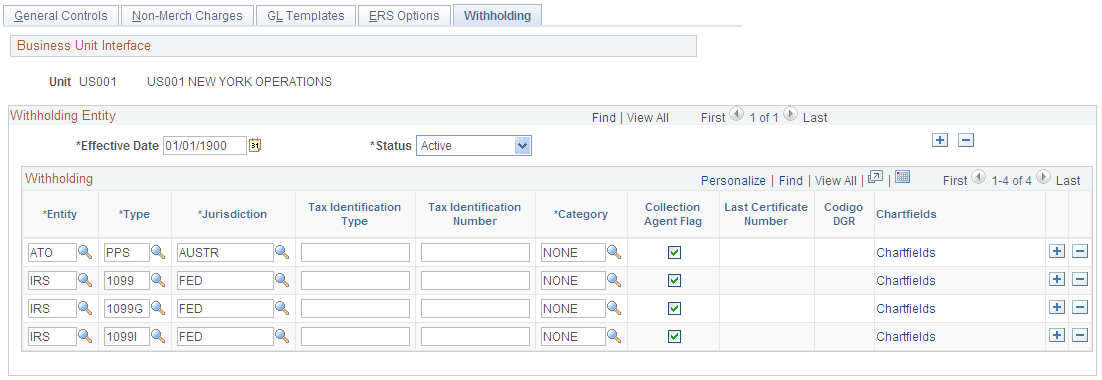Open Entity lookup for ATO row
The image size is (1102, 380).
[x=85, y=252]
